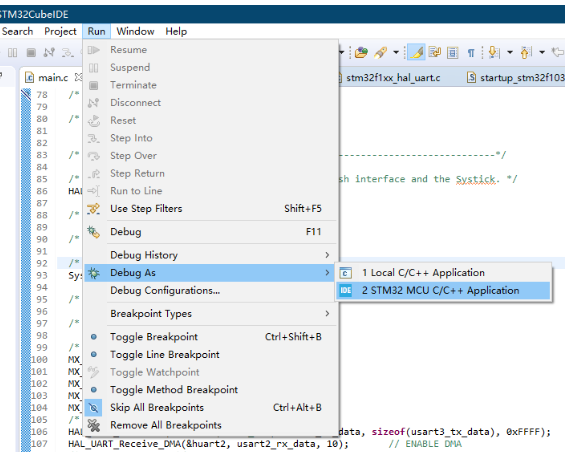The image size is (565, 452).
Task: Click the Next Annotation down-arrow icon
Action: coord(494,53)
